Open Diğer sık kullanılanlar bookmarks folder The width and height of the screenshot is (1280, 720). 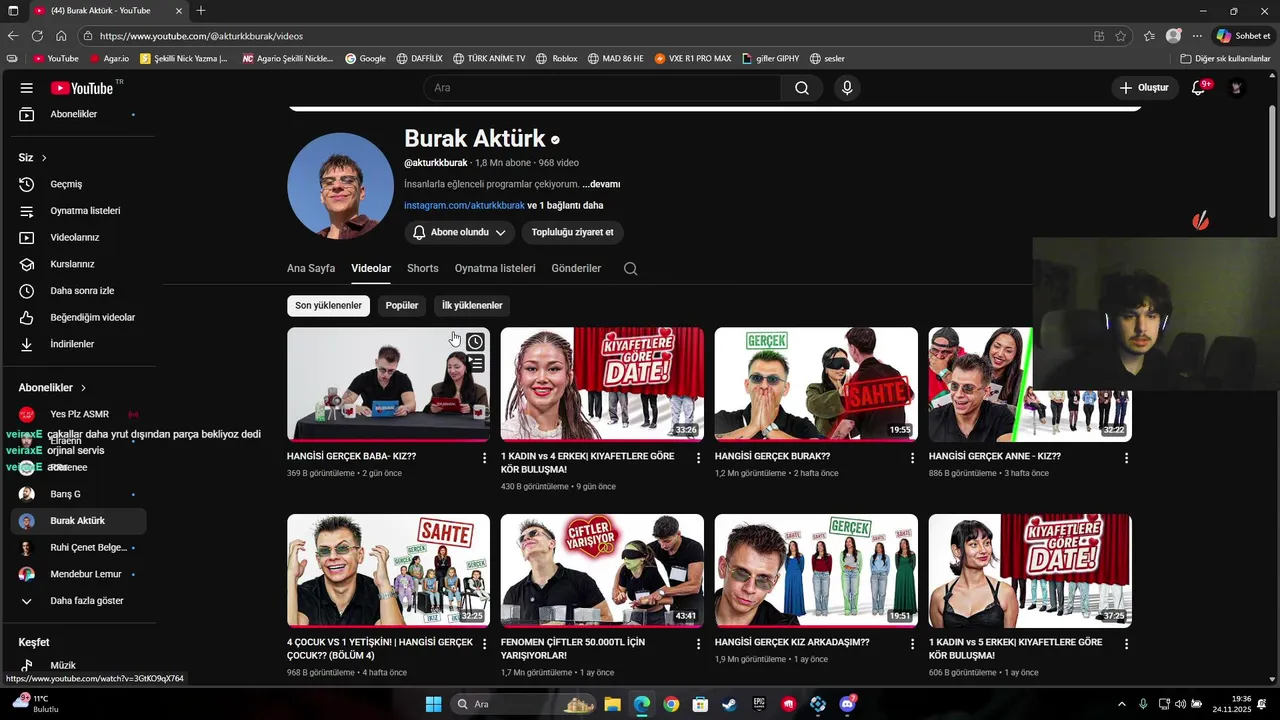[x=1225, y=58]
